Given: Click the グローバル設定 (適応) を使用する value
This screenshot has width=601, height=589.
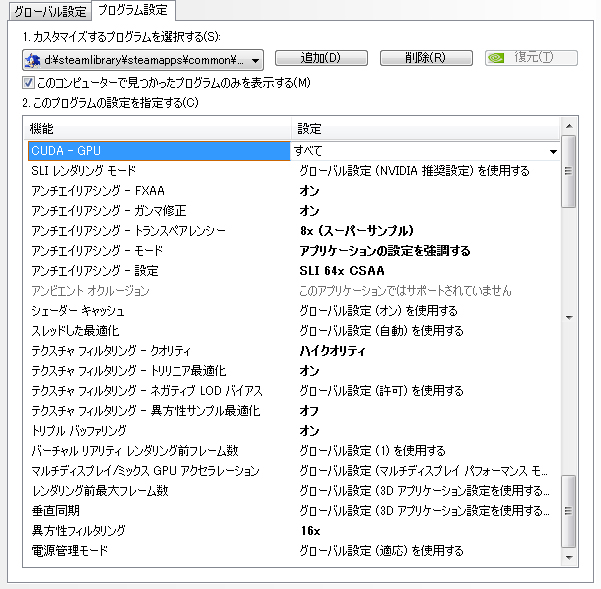Looking at the screenshot, I should tap(381, 551).
